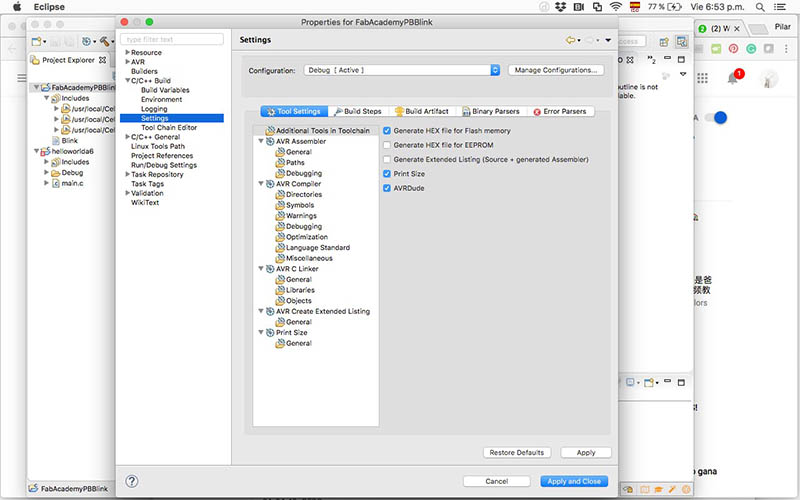This screenshot has width=800, height=500.
Task: Click the wand icon in Eclipse bottom status bar
Action: (x=672, y=489)
